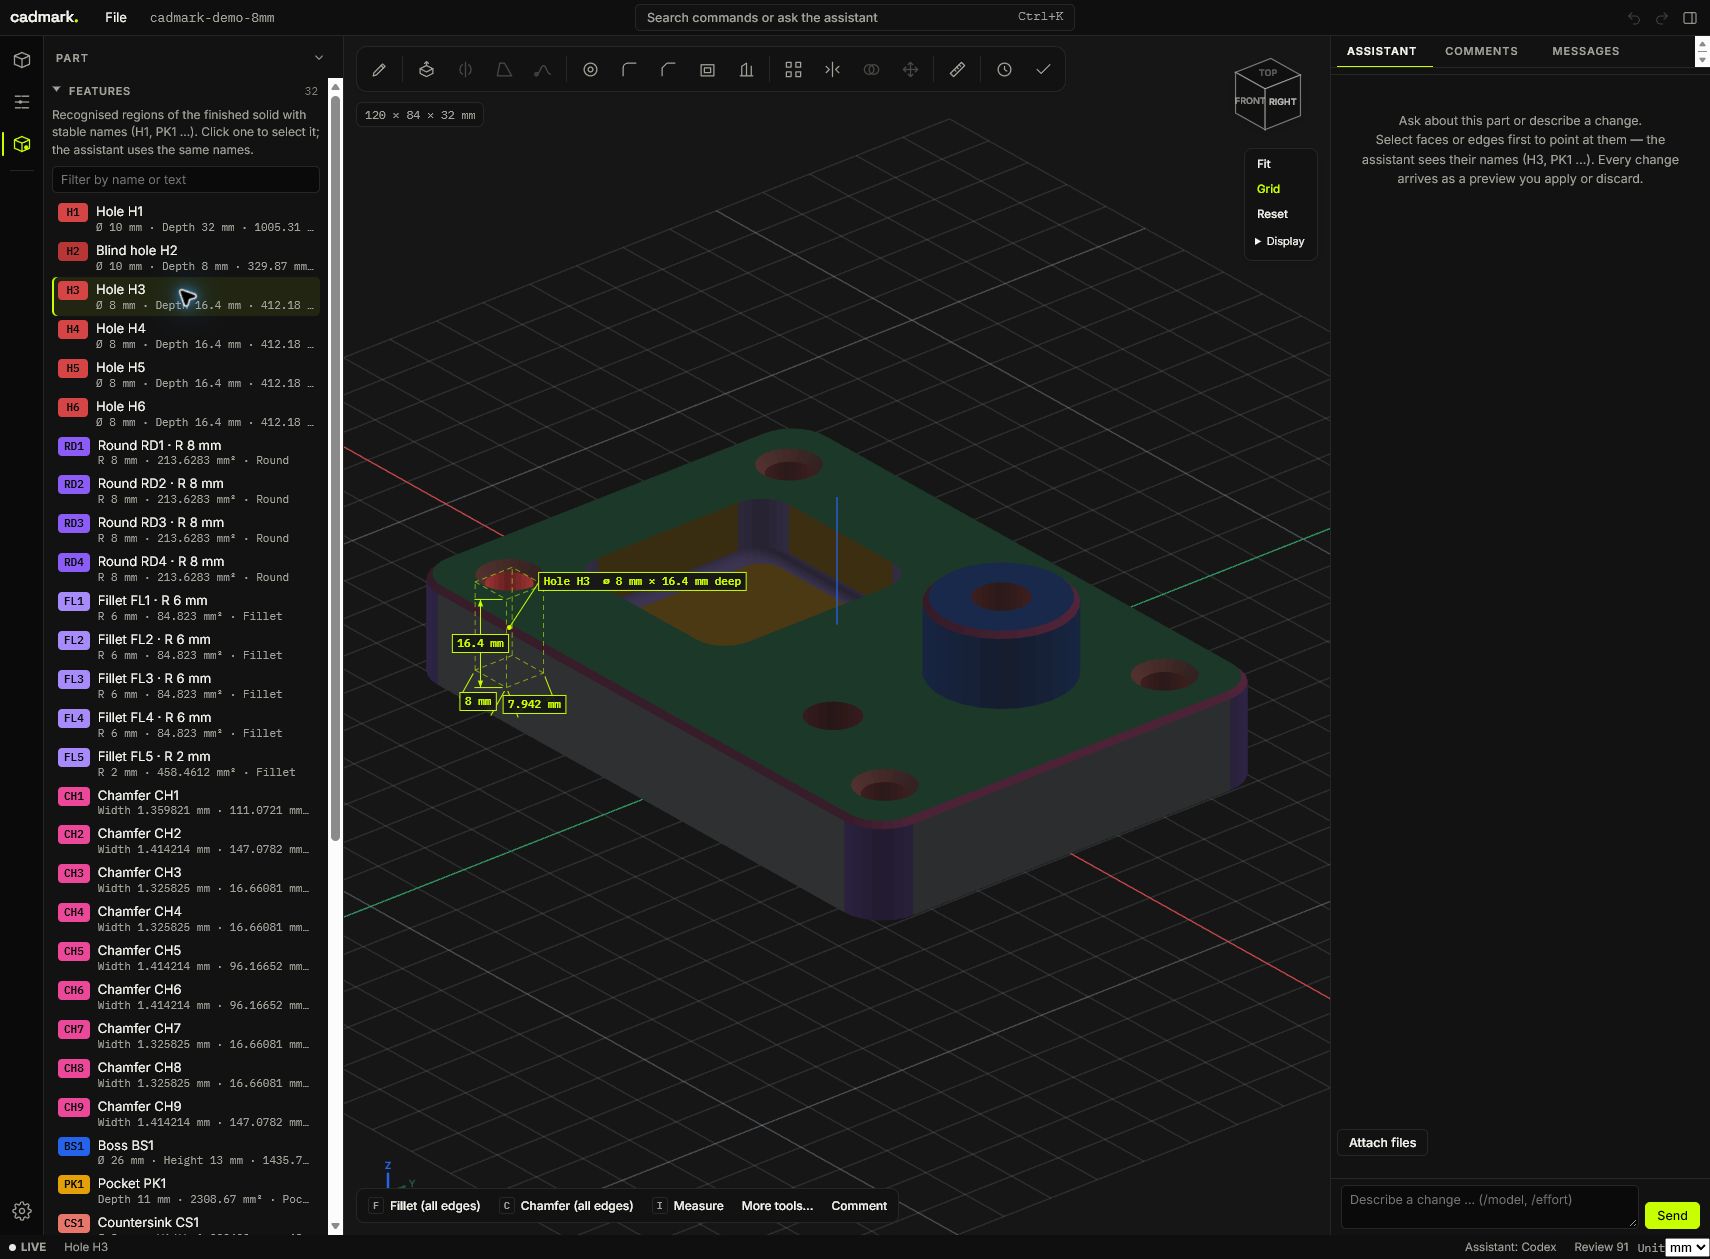
Task: Open the File menu
Action: click(x=116, y=17)
